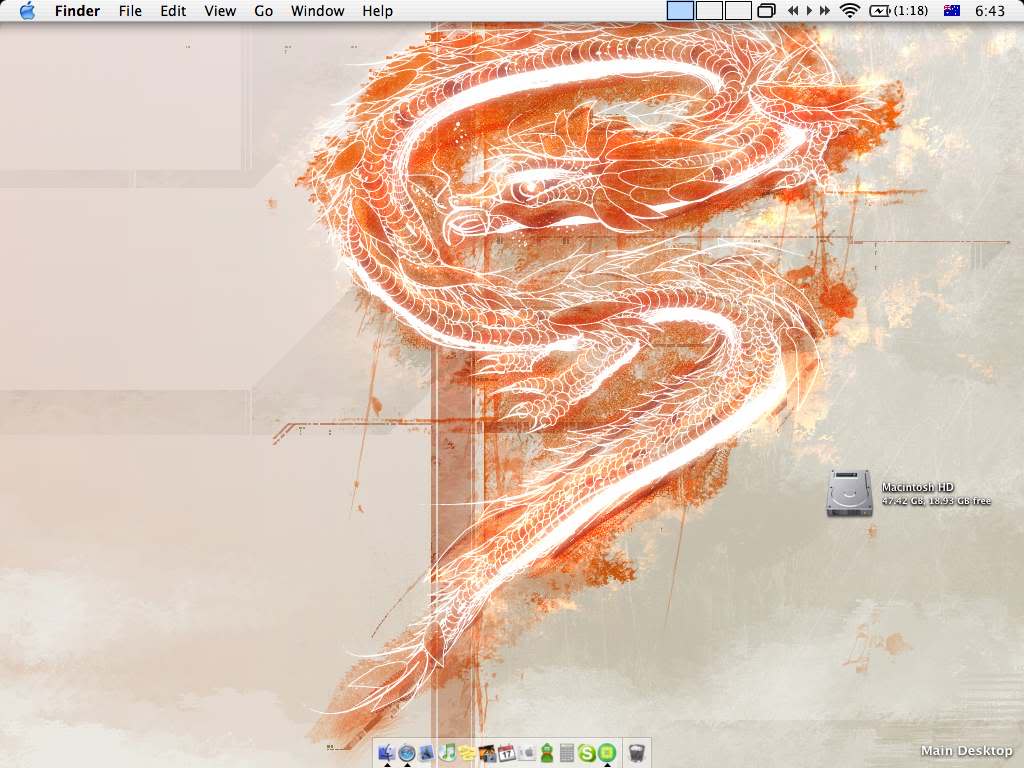
Task: Open the View menu
Action: 220,11
